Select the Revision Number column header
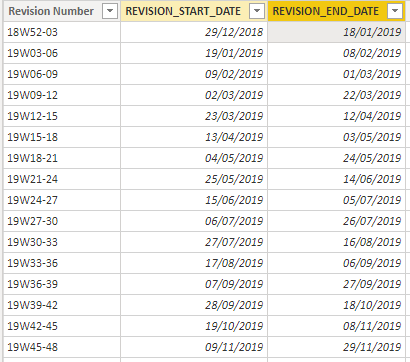This screenshot has height=362, width=410. coord(62,11)
